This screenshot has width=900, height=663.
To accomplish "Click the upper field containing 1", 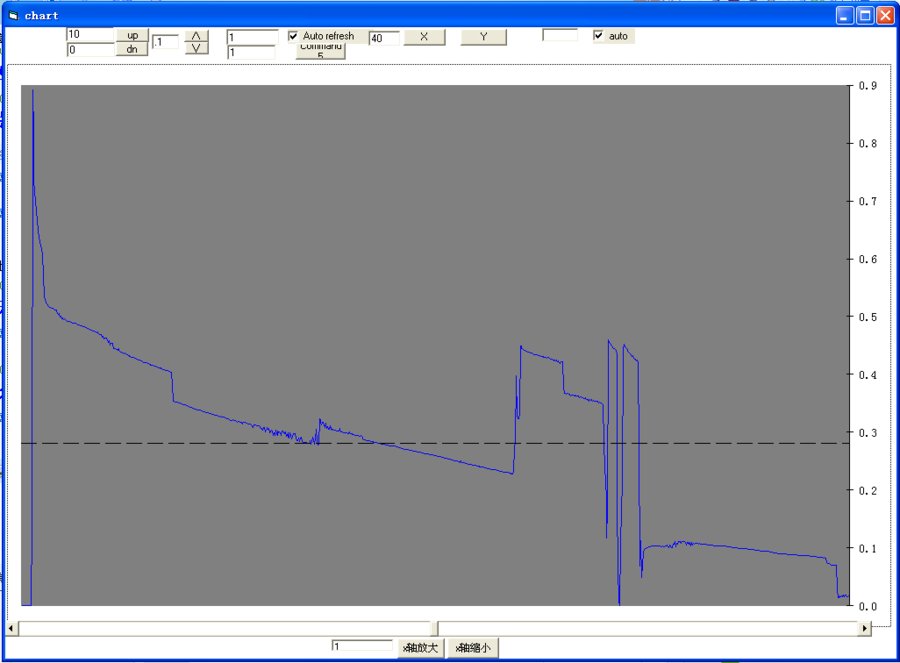I will pyautogui.click(x=252, y=37).
